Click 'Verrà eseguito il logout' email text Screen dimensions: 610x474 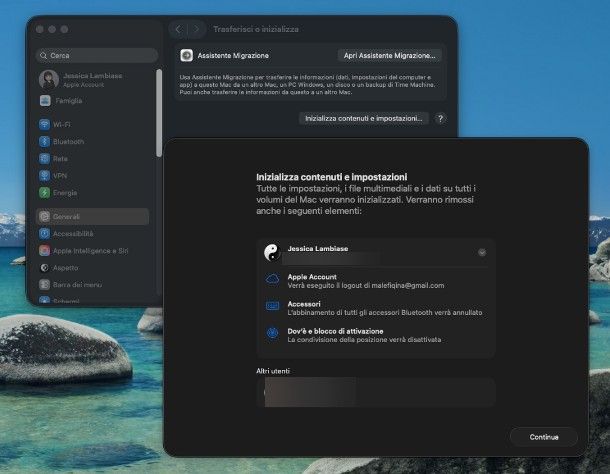tap(366, 286)
